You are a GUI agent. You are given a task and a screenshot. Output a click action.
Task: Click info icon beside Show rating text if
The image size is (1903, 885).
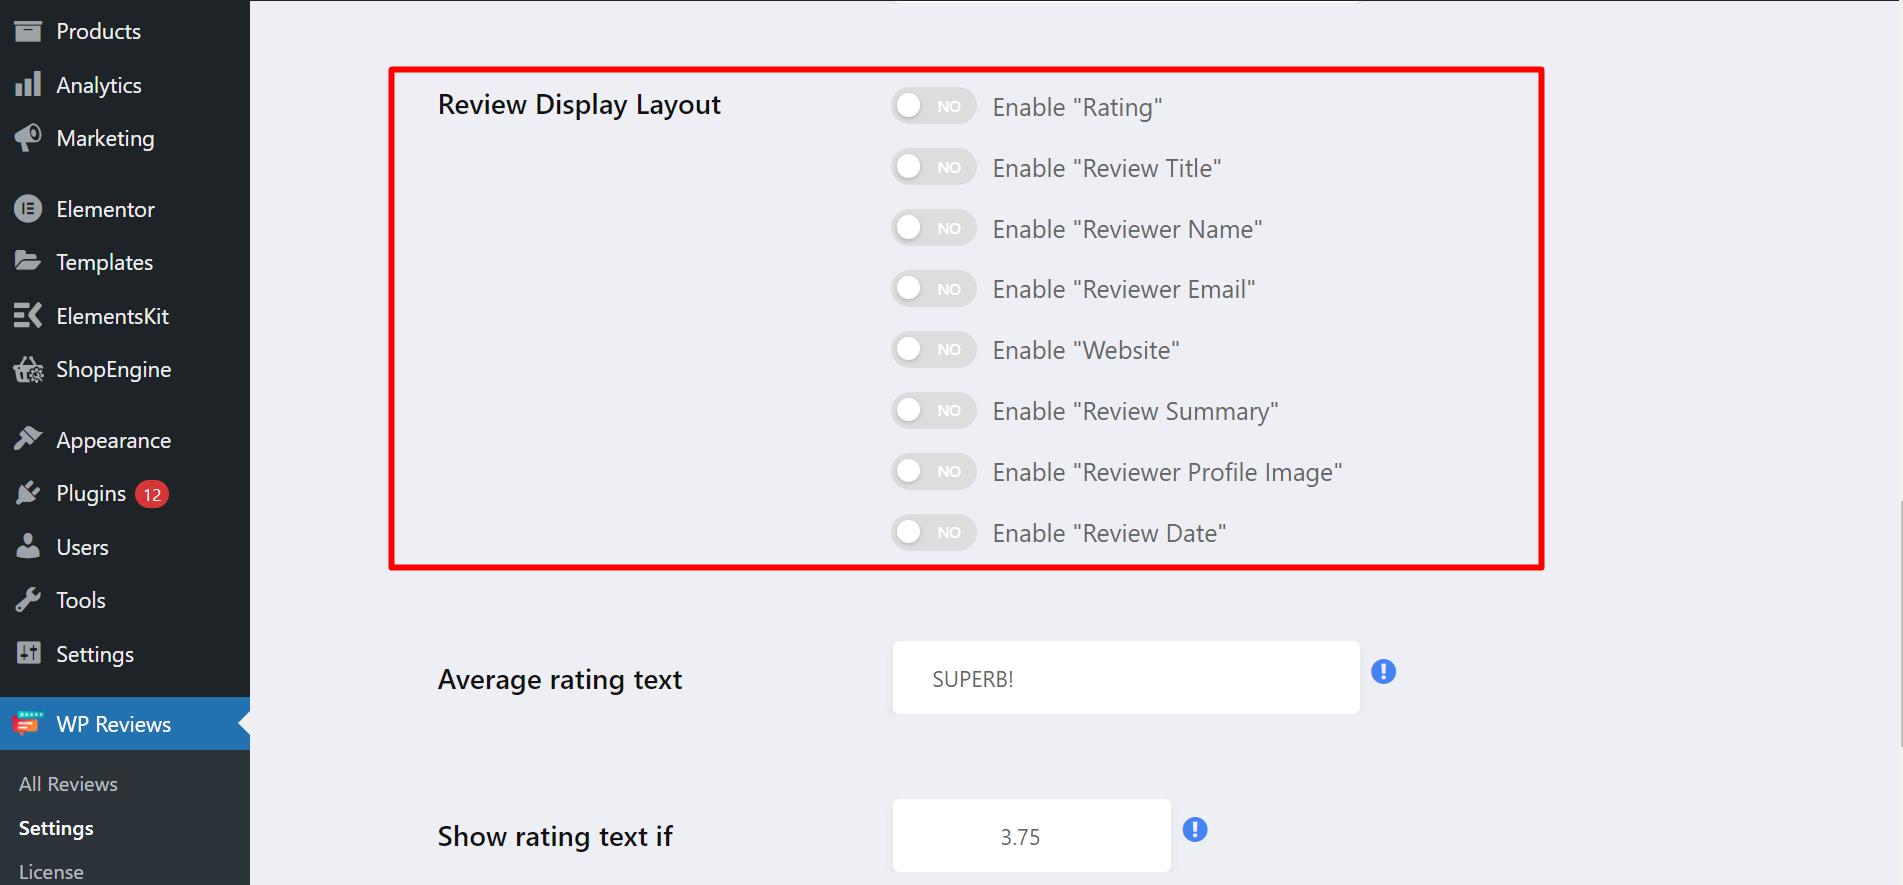pos(1195,830)
